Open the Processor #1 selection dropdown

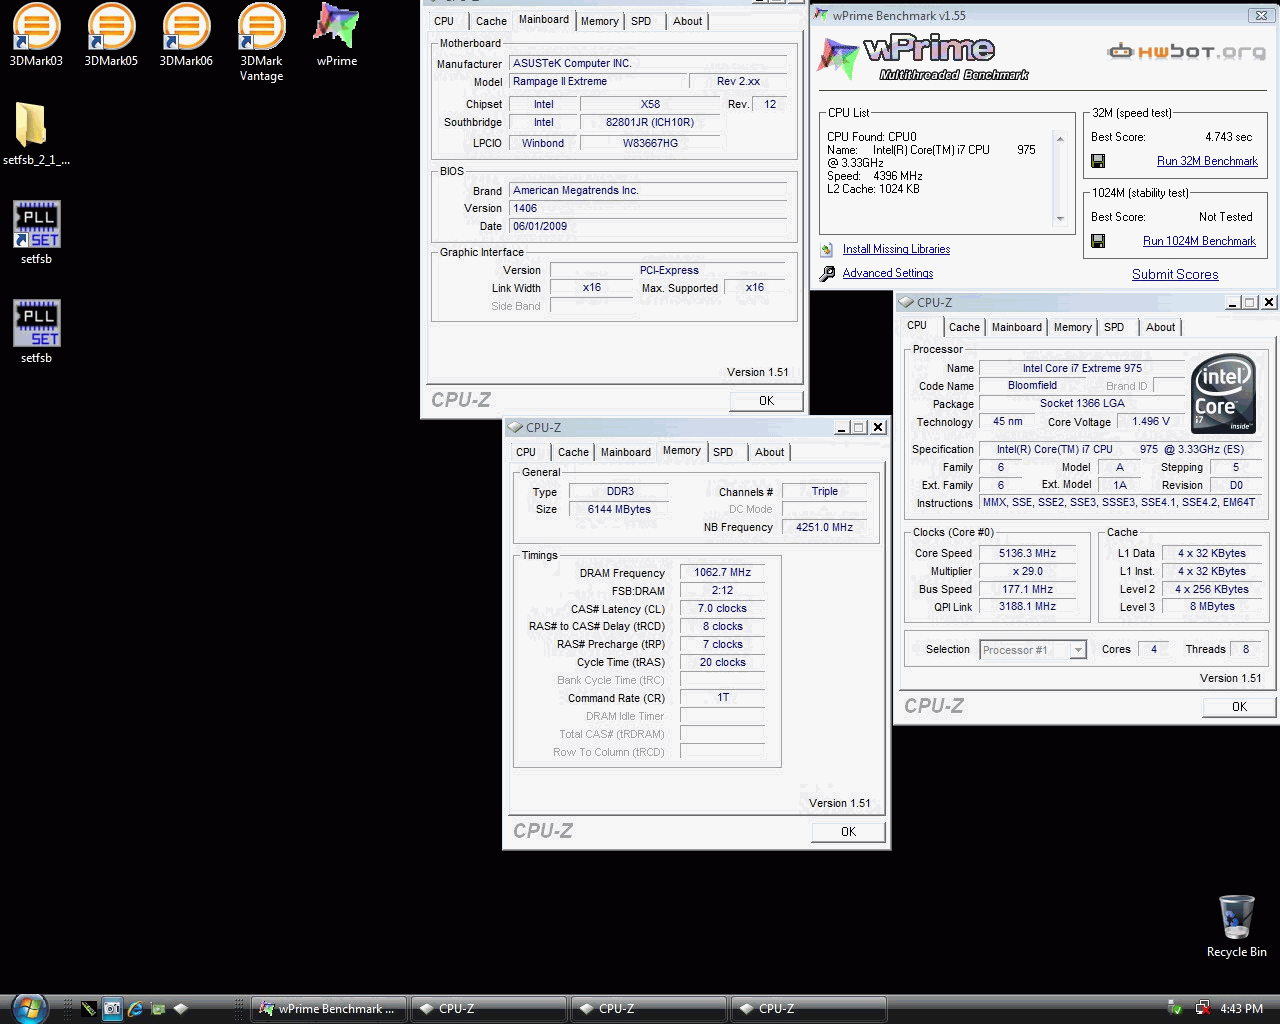tap(1078, 650)
